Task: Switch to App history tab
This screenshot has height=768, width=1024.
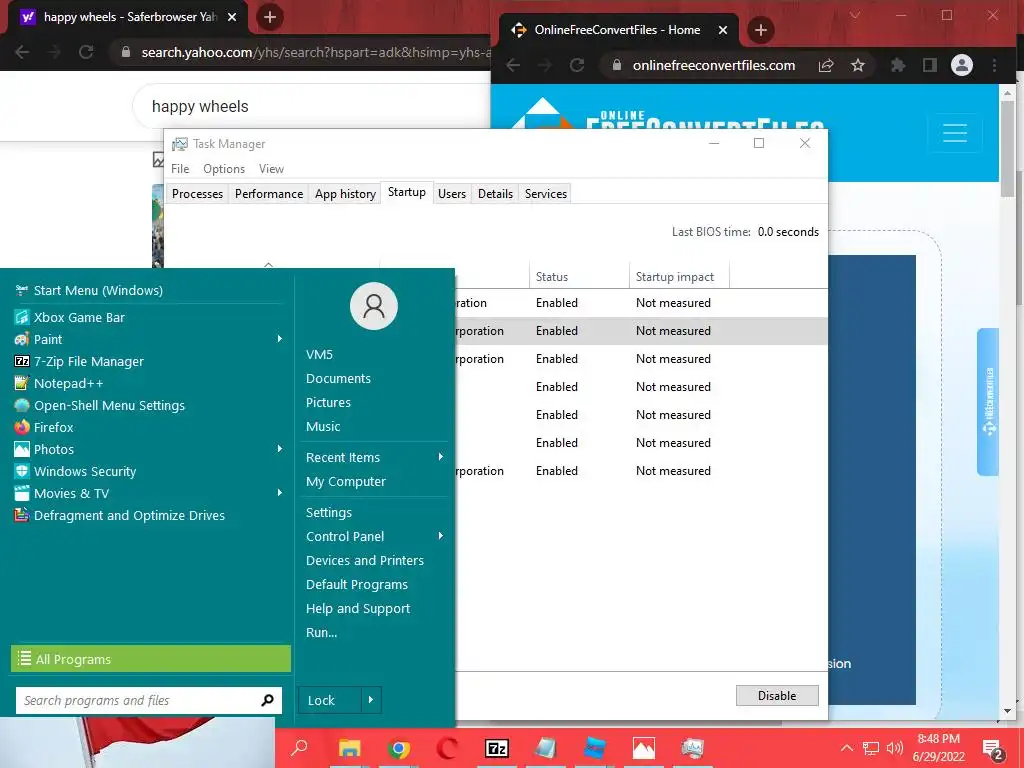Action: pyautogui.click(x=345, y=194)
